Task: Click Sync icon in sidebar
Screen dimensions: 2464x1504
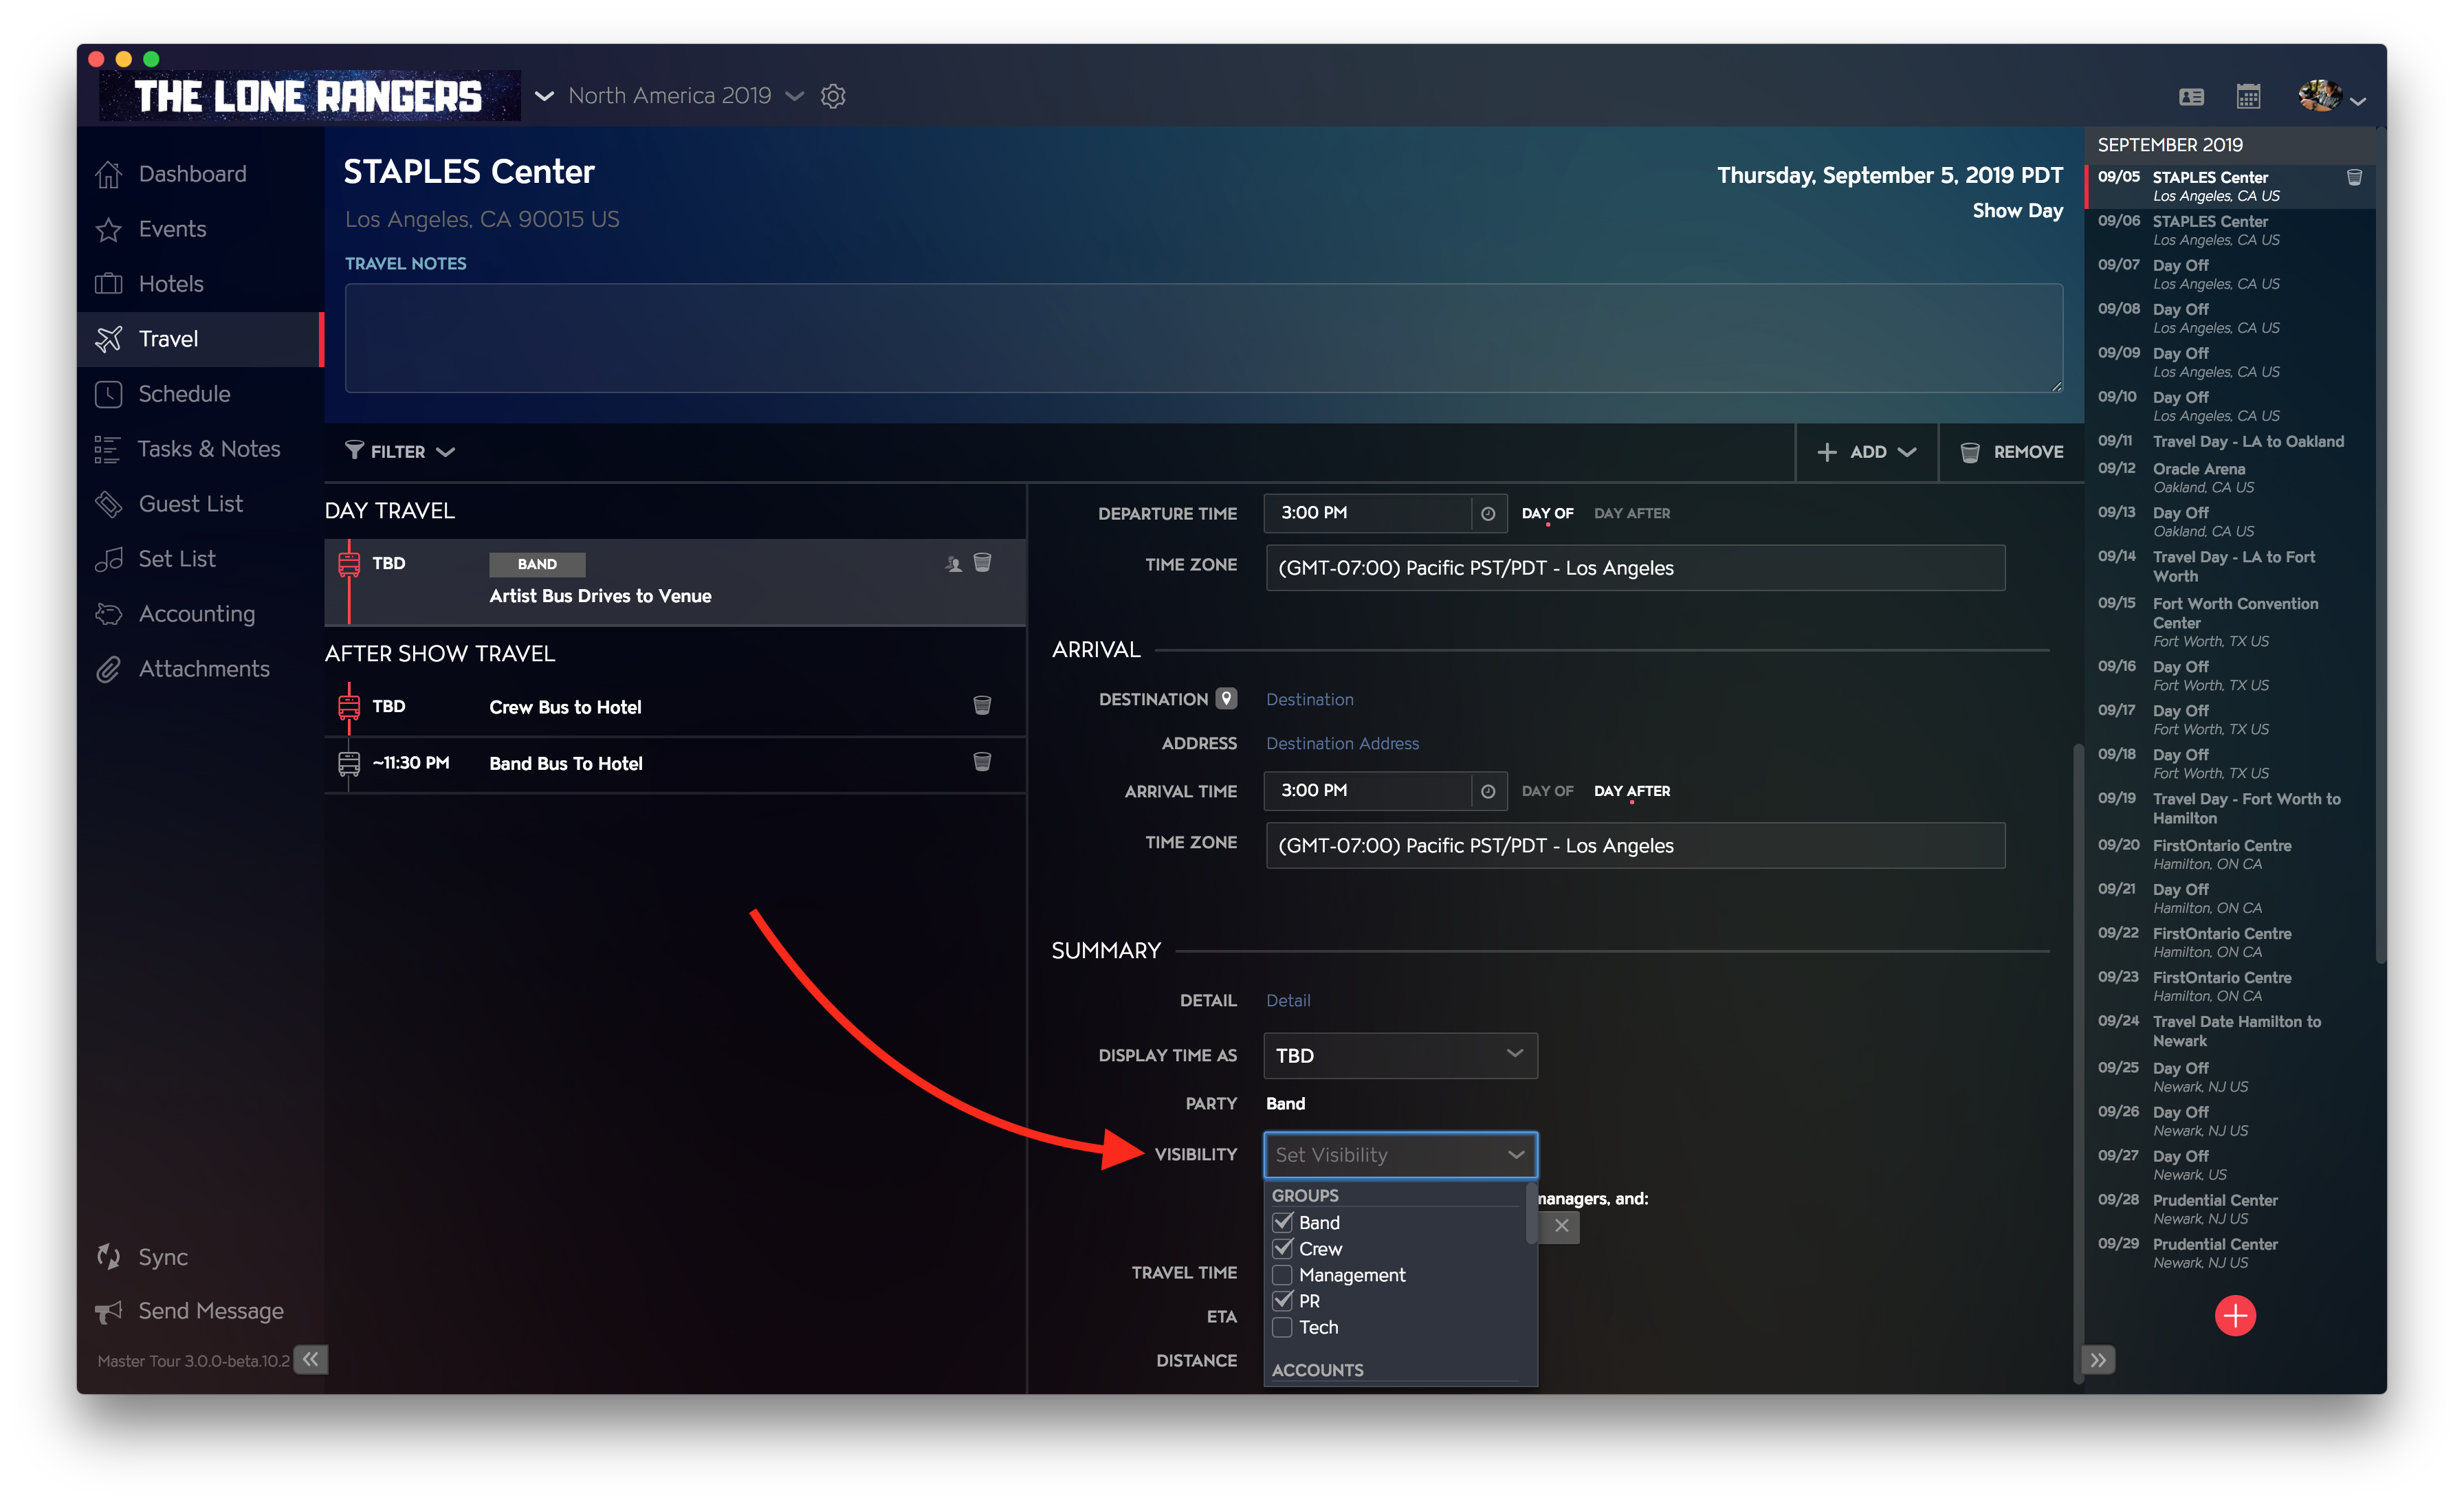Action: click(109, 1257)
